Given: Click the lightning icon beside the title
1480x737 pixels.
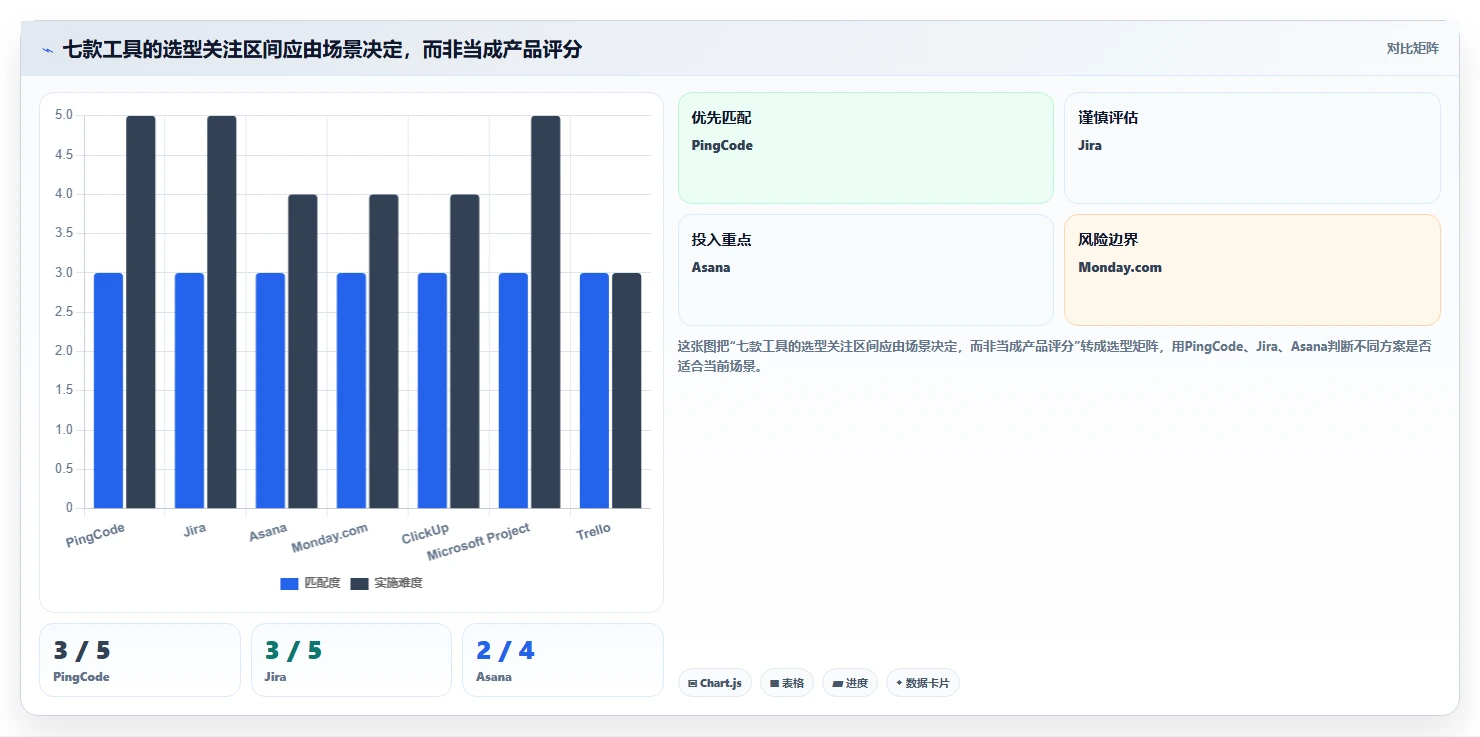Looking at the screenshot, I should tap(48, 50).
